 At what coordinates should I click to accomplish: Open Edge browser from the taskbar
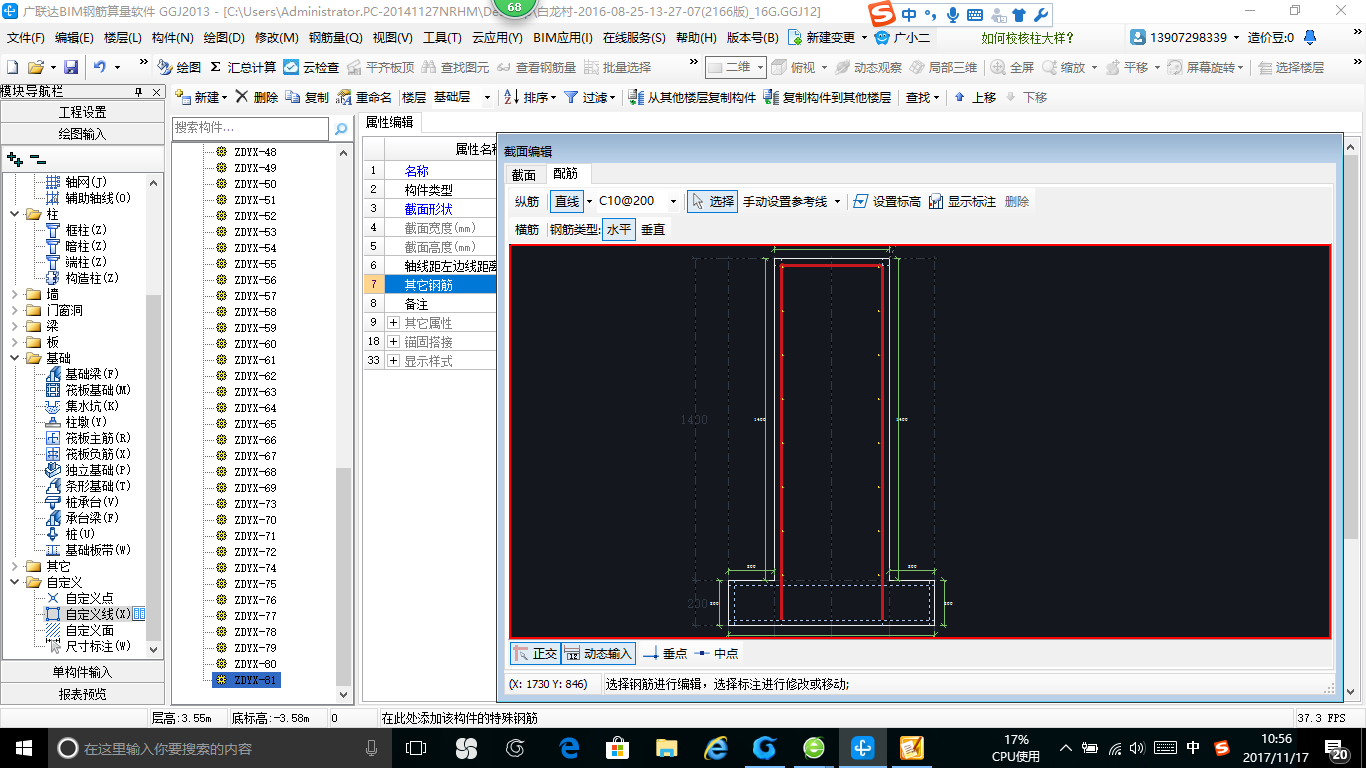[570, 747]
